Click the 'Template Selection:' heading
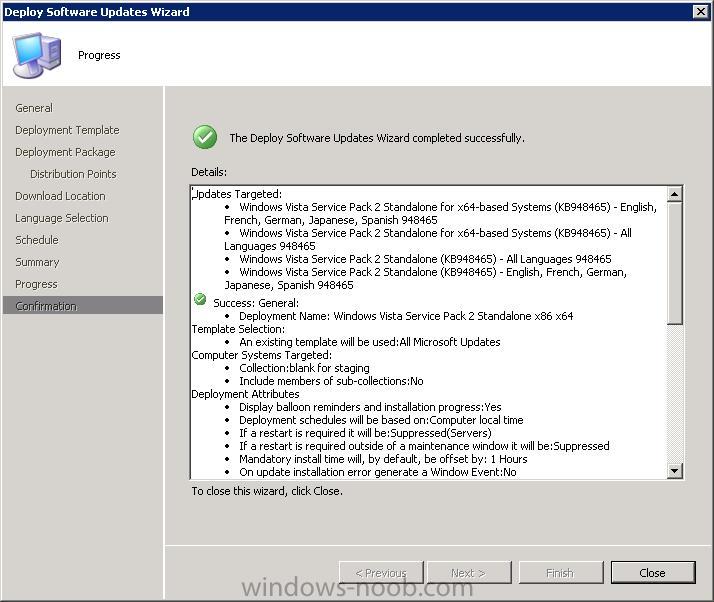This screenshot has height=602, width=714. pyautogui.click(x=238, y=329)
